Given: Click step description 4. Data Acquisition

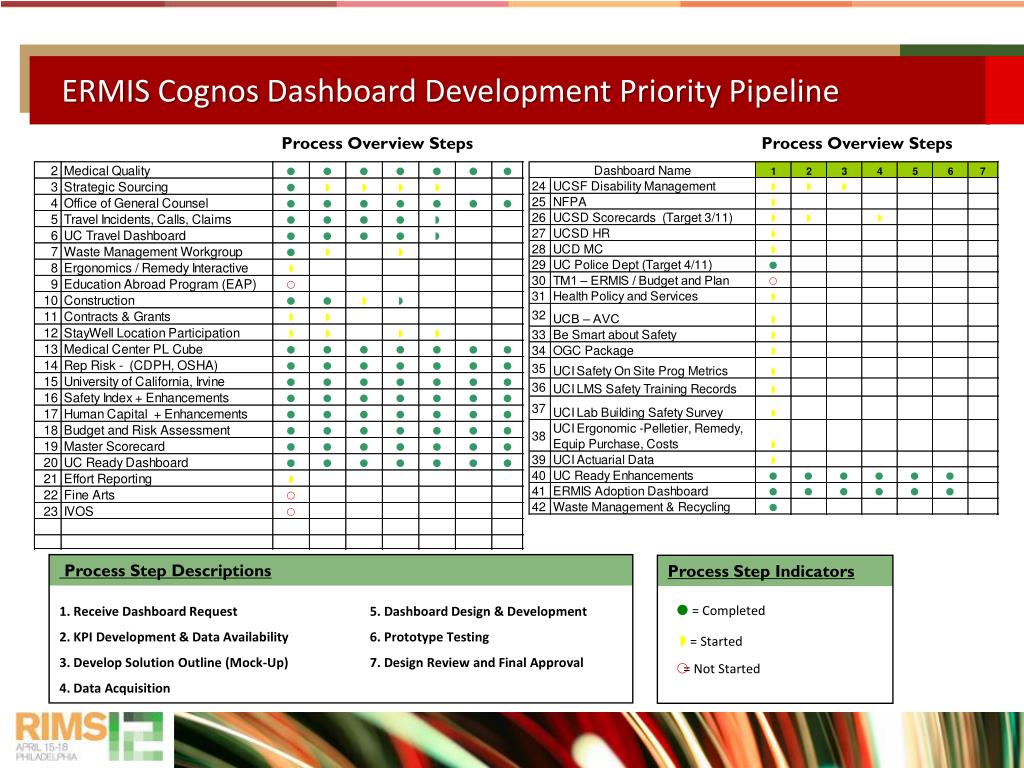Looking at the screenshot, I should (x=114, y=688).
